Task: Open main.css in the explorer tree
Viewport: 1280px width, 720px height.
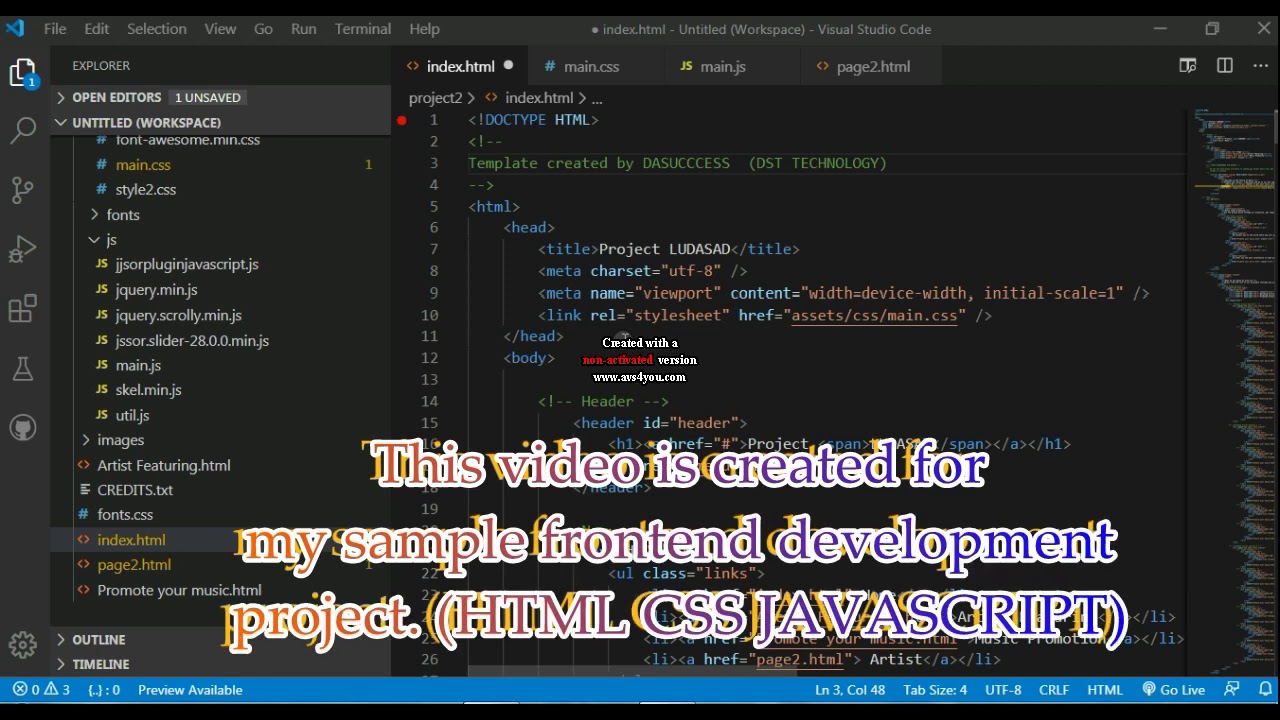Action: point(143,165)
